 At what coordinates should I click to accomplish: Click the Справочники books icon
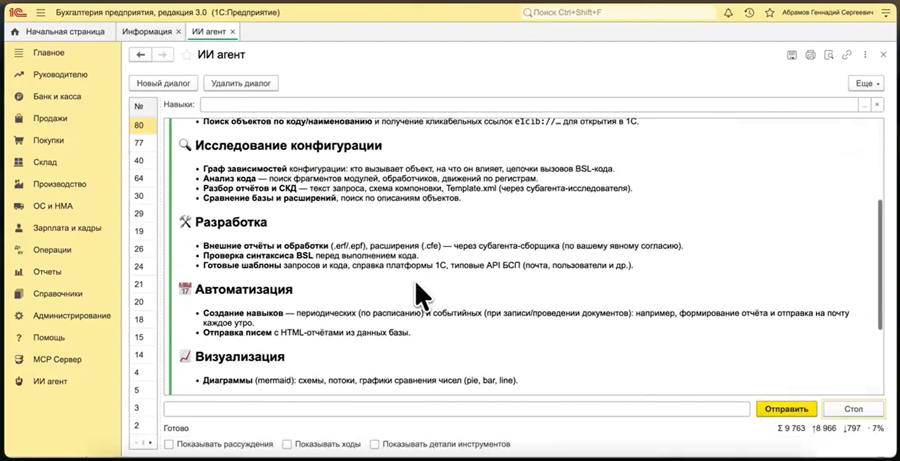(x=19, y=293)
